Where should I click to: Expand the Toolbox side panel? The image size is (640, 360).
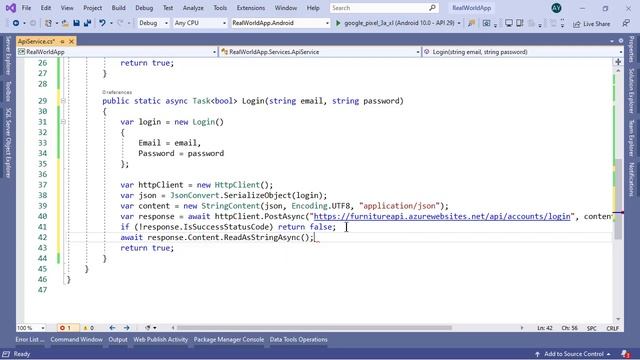pyautogui.click(x=8, y=91)
